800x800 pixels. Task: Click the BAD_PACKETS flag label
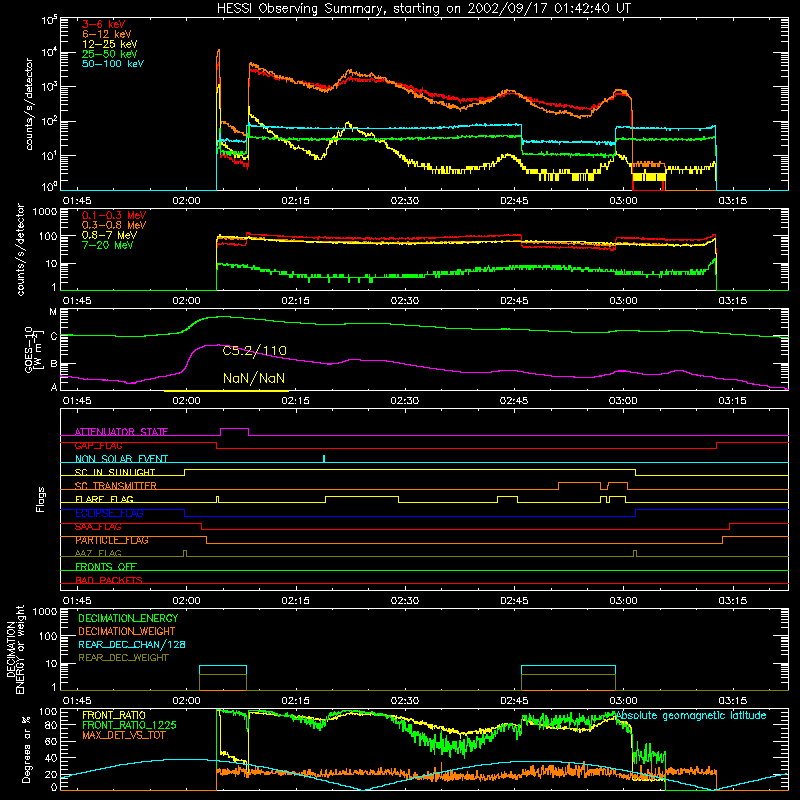(x=109, y=580)
